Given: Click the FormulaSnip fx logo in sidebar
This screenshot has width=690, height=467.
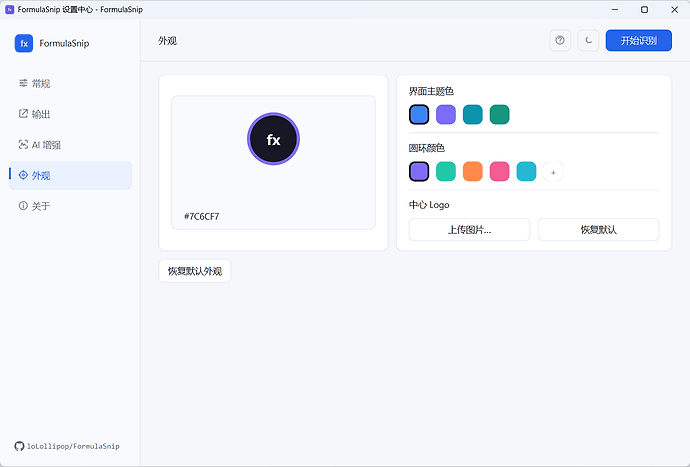Looking at the screenshot, I should click(x=24, y=43).
